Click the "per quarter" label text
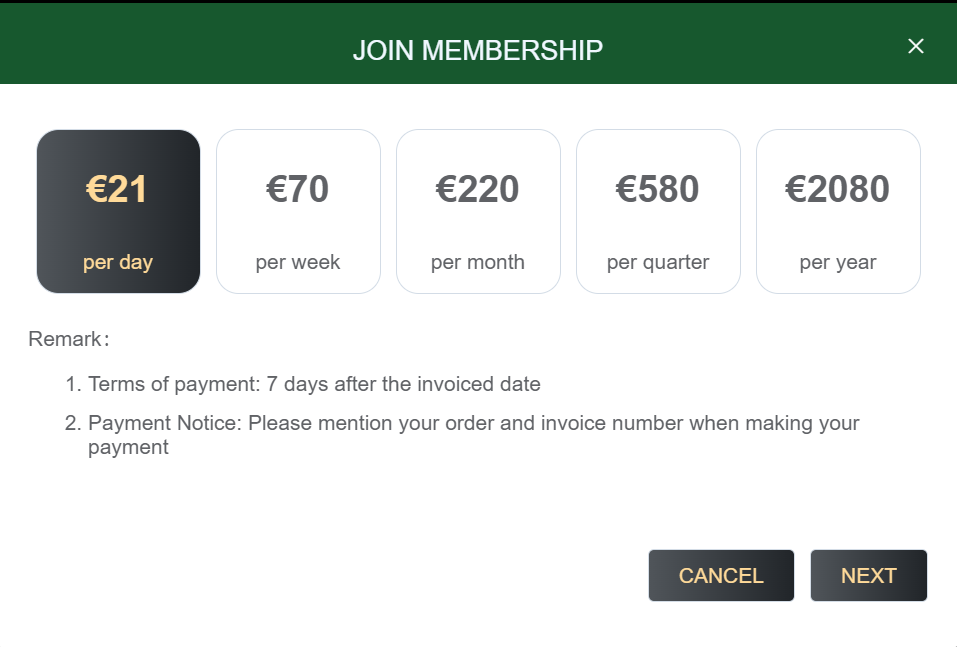Image resolution: width=957 pixels, height=647 pixels. [x=658, y=263]
